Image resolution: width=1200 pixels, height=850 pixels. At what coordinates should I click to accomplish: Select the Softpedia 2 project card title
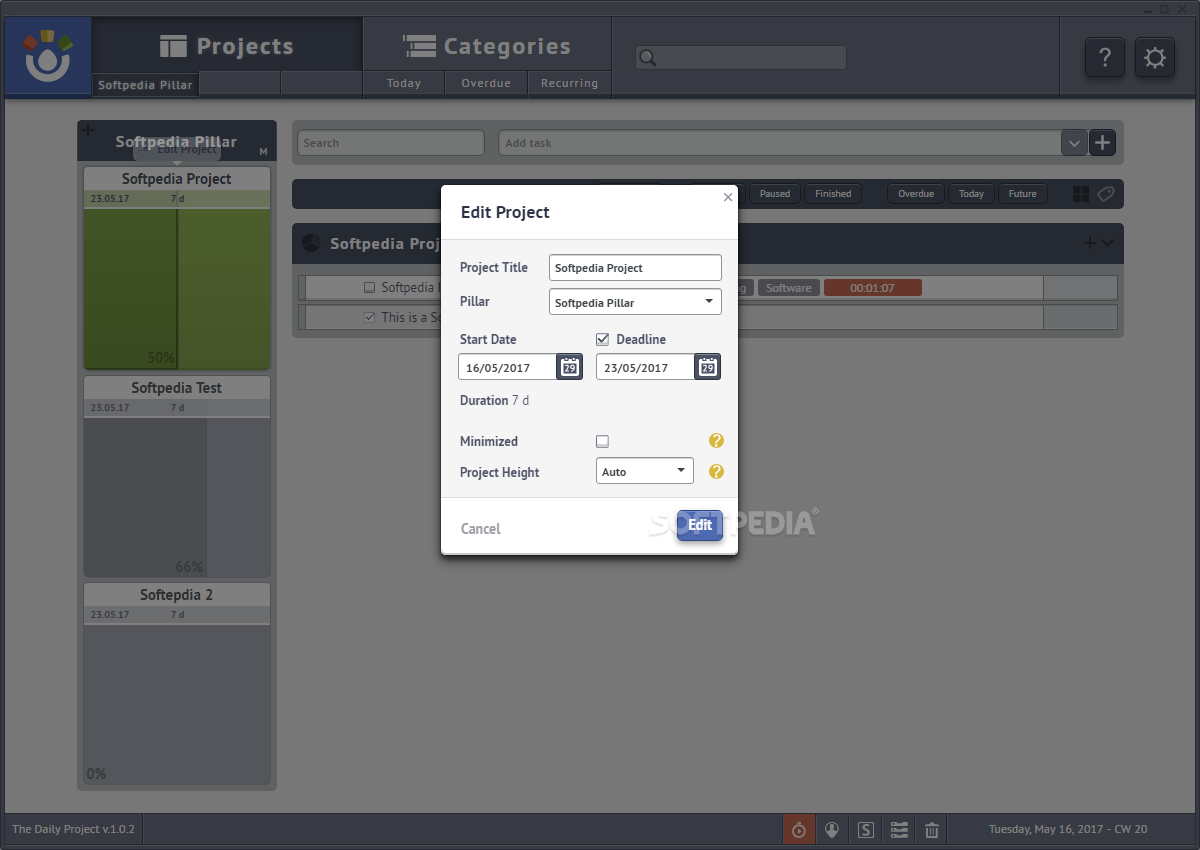coord(177,595)
